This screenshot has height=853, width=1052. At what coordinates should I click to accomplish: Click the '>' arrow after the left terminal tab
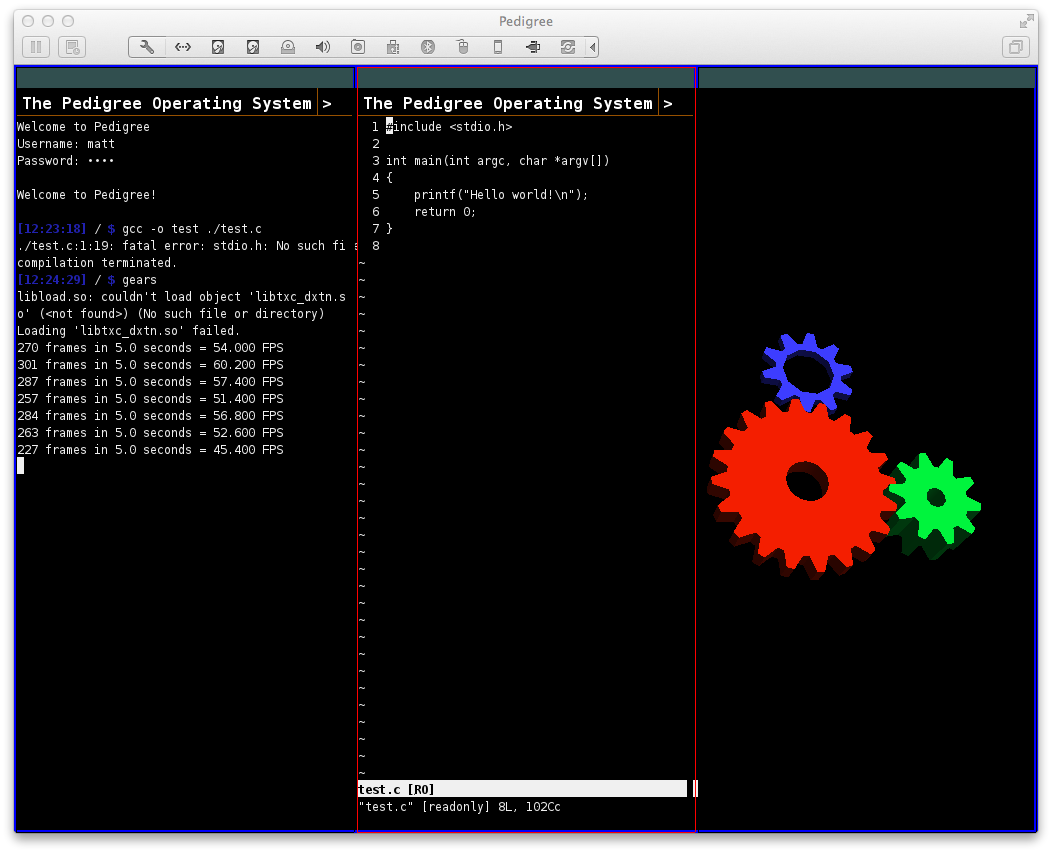pos(327,104)
